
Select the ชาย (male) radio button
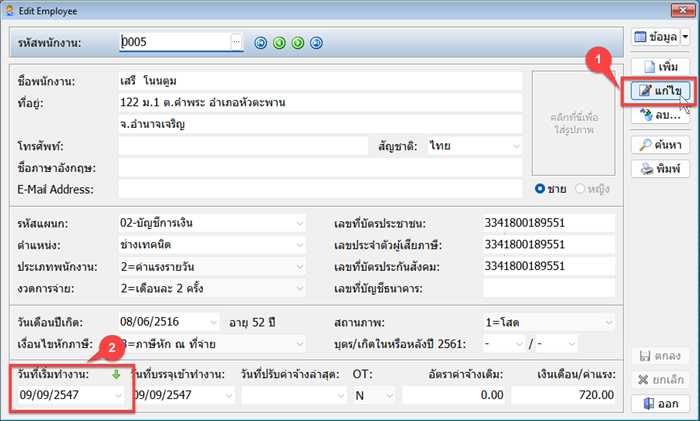tap(541, 189)
